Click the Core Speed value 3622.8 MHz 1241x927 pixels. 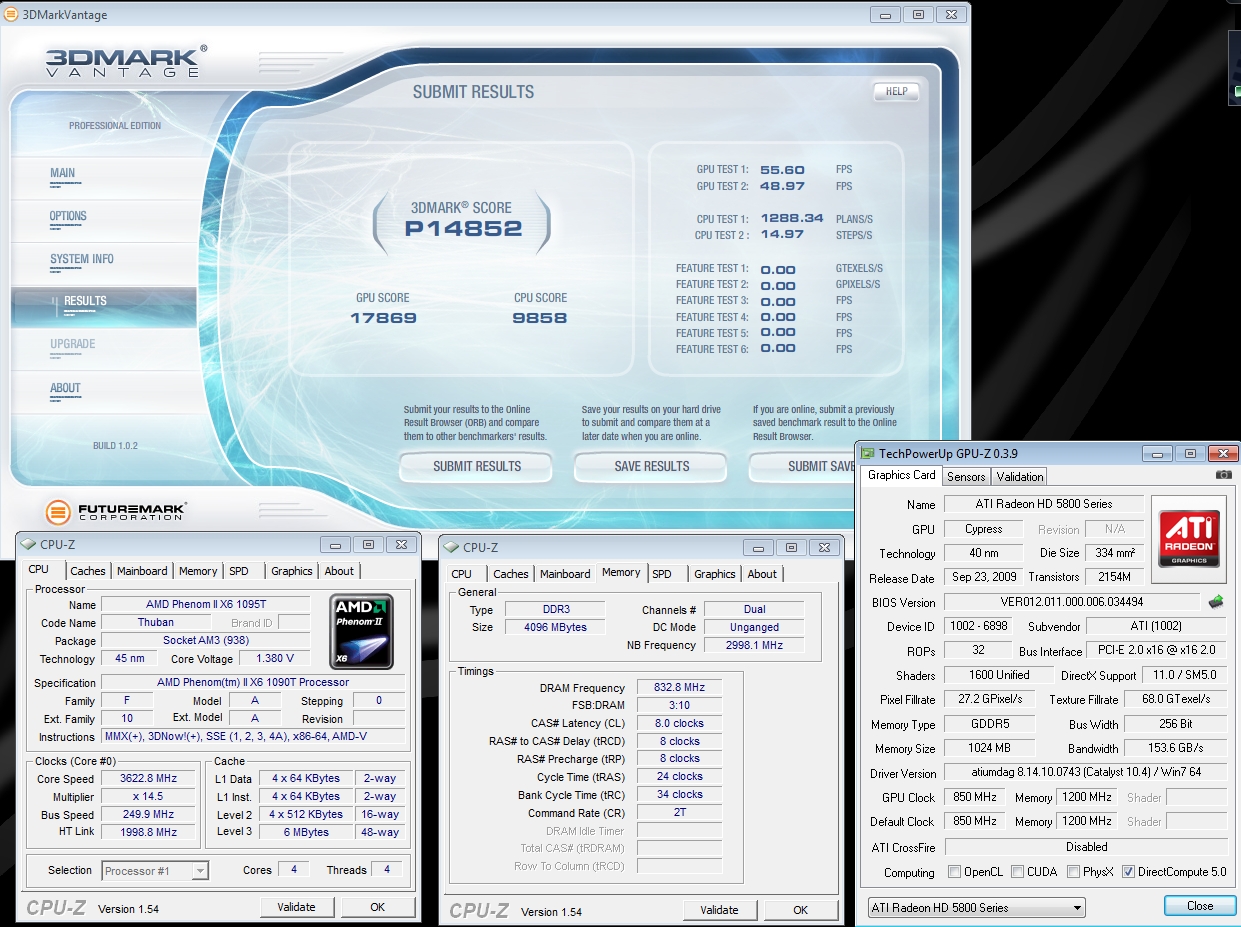(x=148, y=778)
